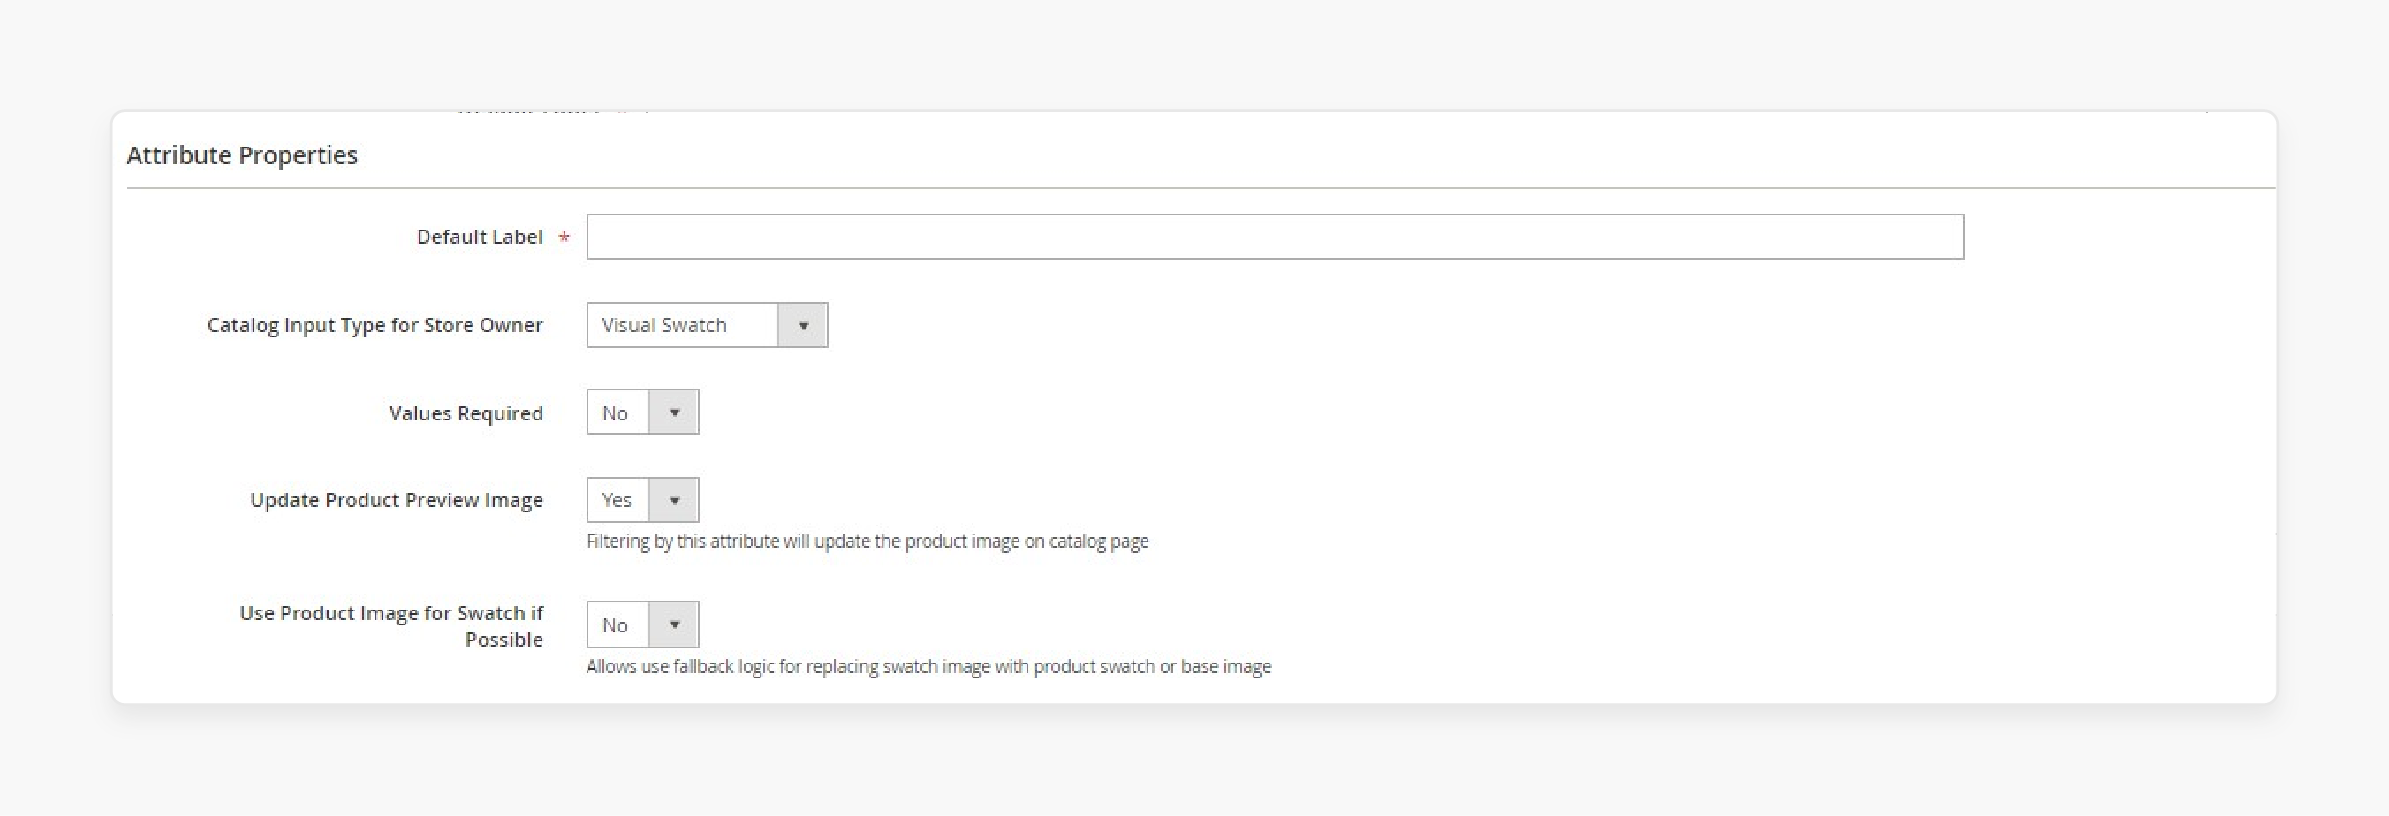Viewport: 2389px width, 816px height.
Task: Open Catalog Input Type dropdown showing Visual Swatch
Action: click(x=707, y=325)
